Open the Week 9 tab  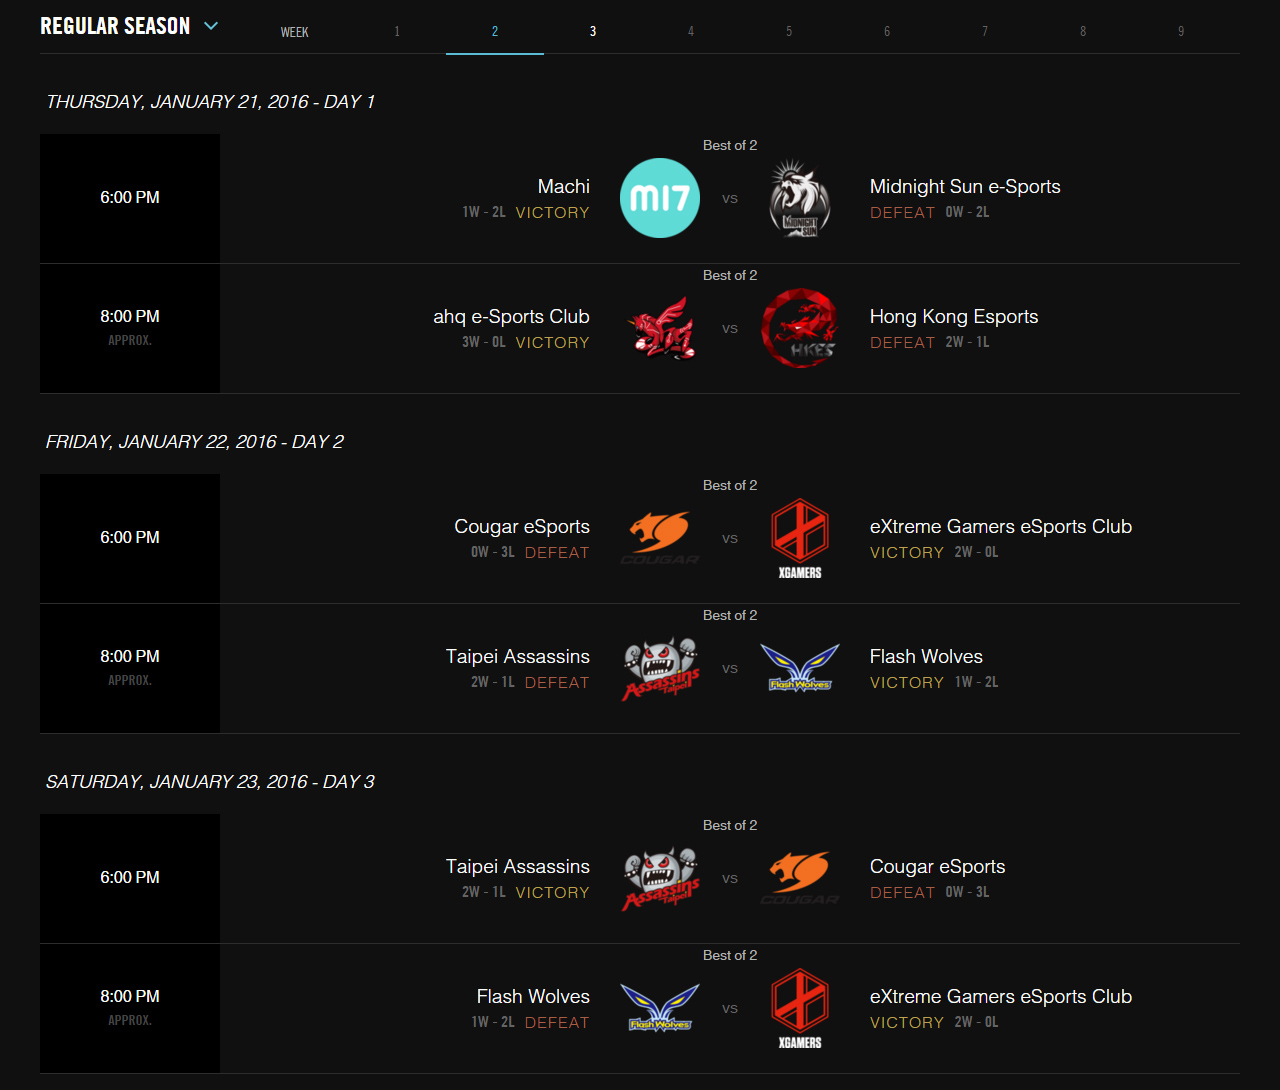[1181, 31]
